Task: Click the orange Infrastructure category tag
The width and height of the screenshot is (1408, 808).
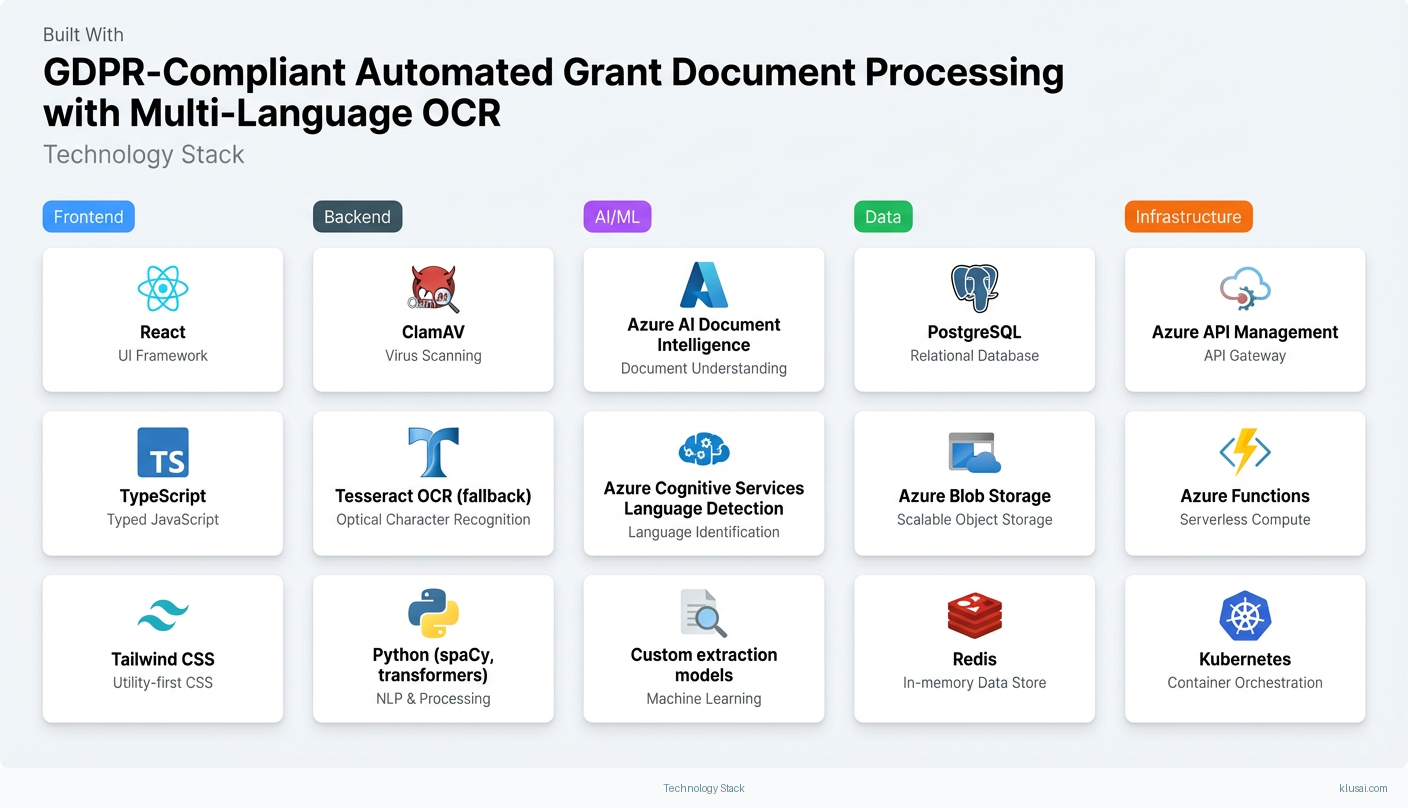Action: (x=1188, y=217)
